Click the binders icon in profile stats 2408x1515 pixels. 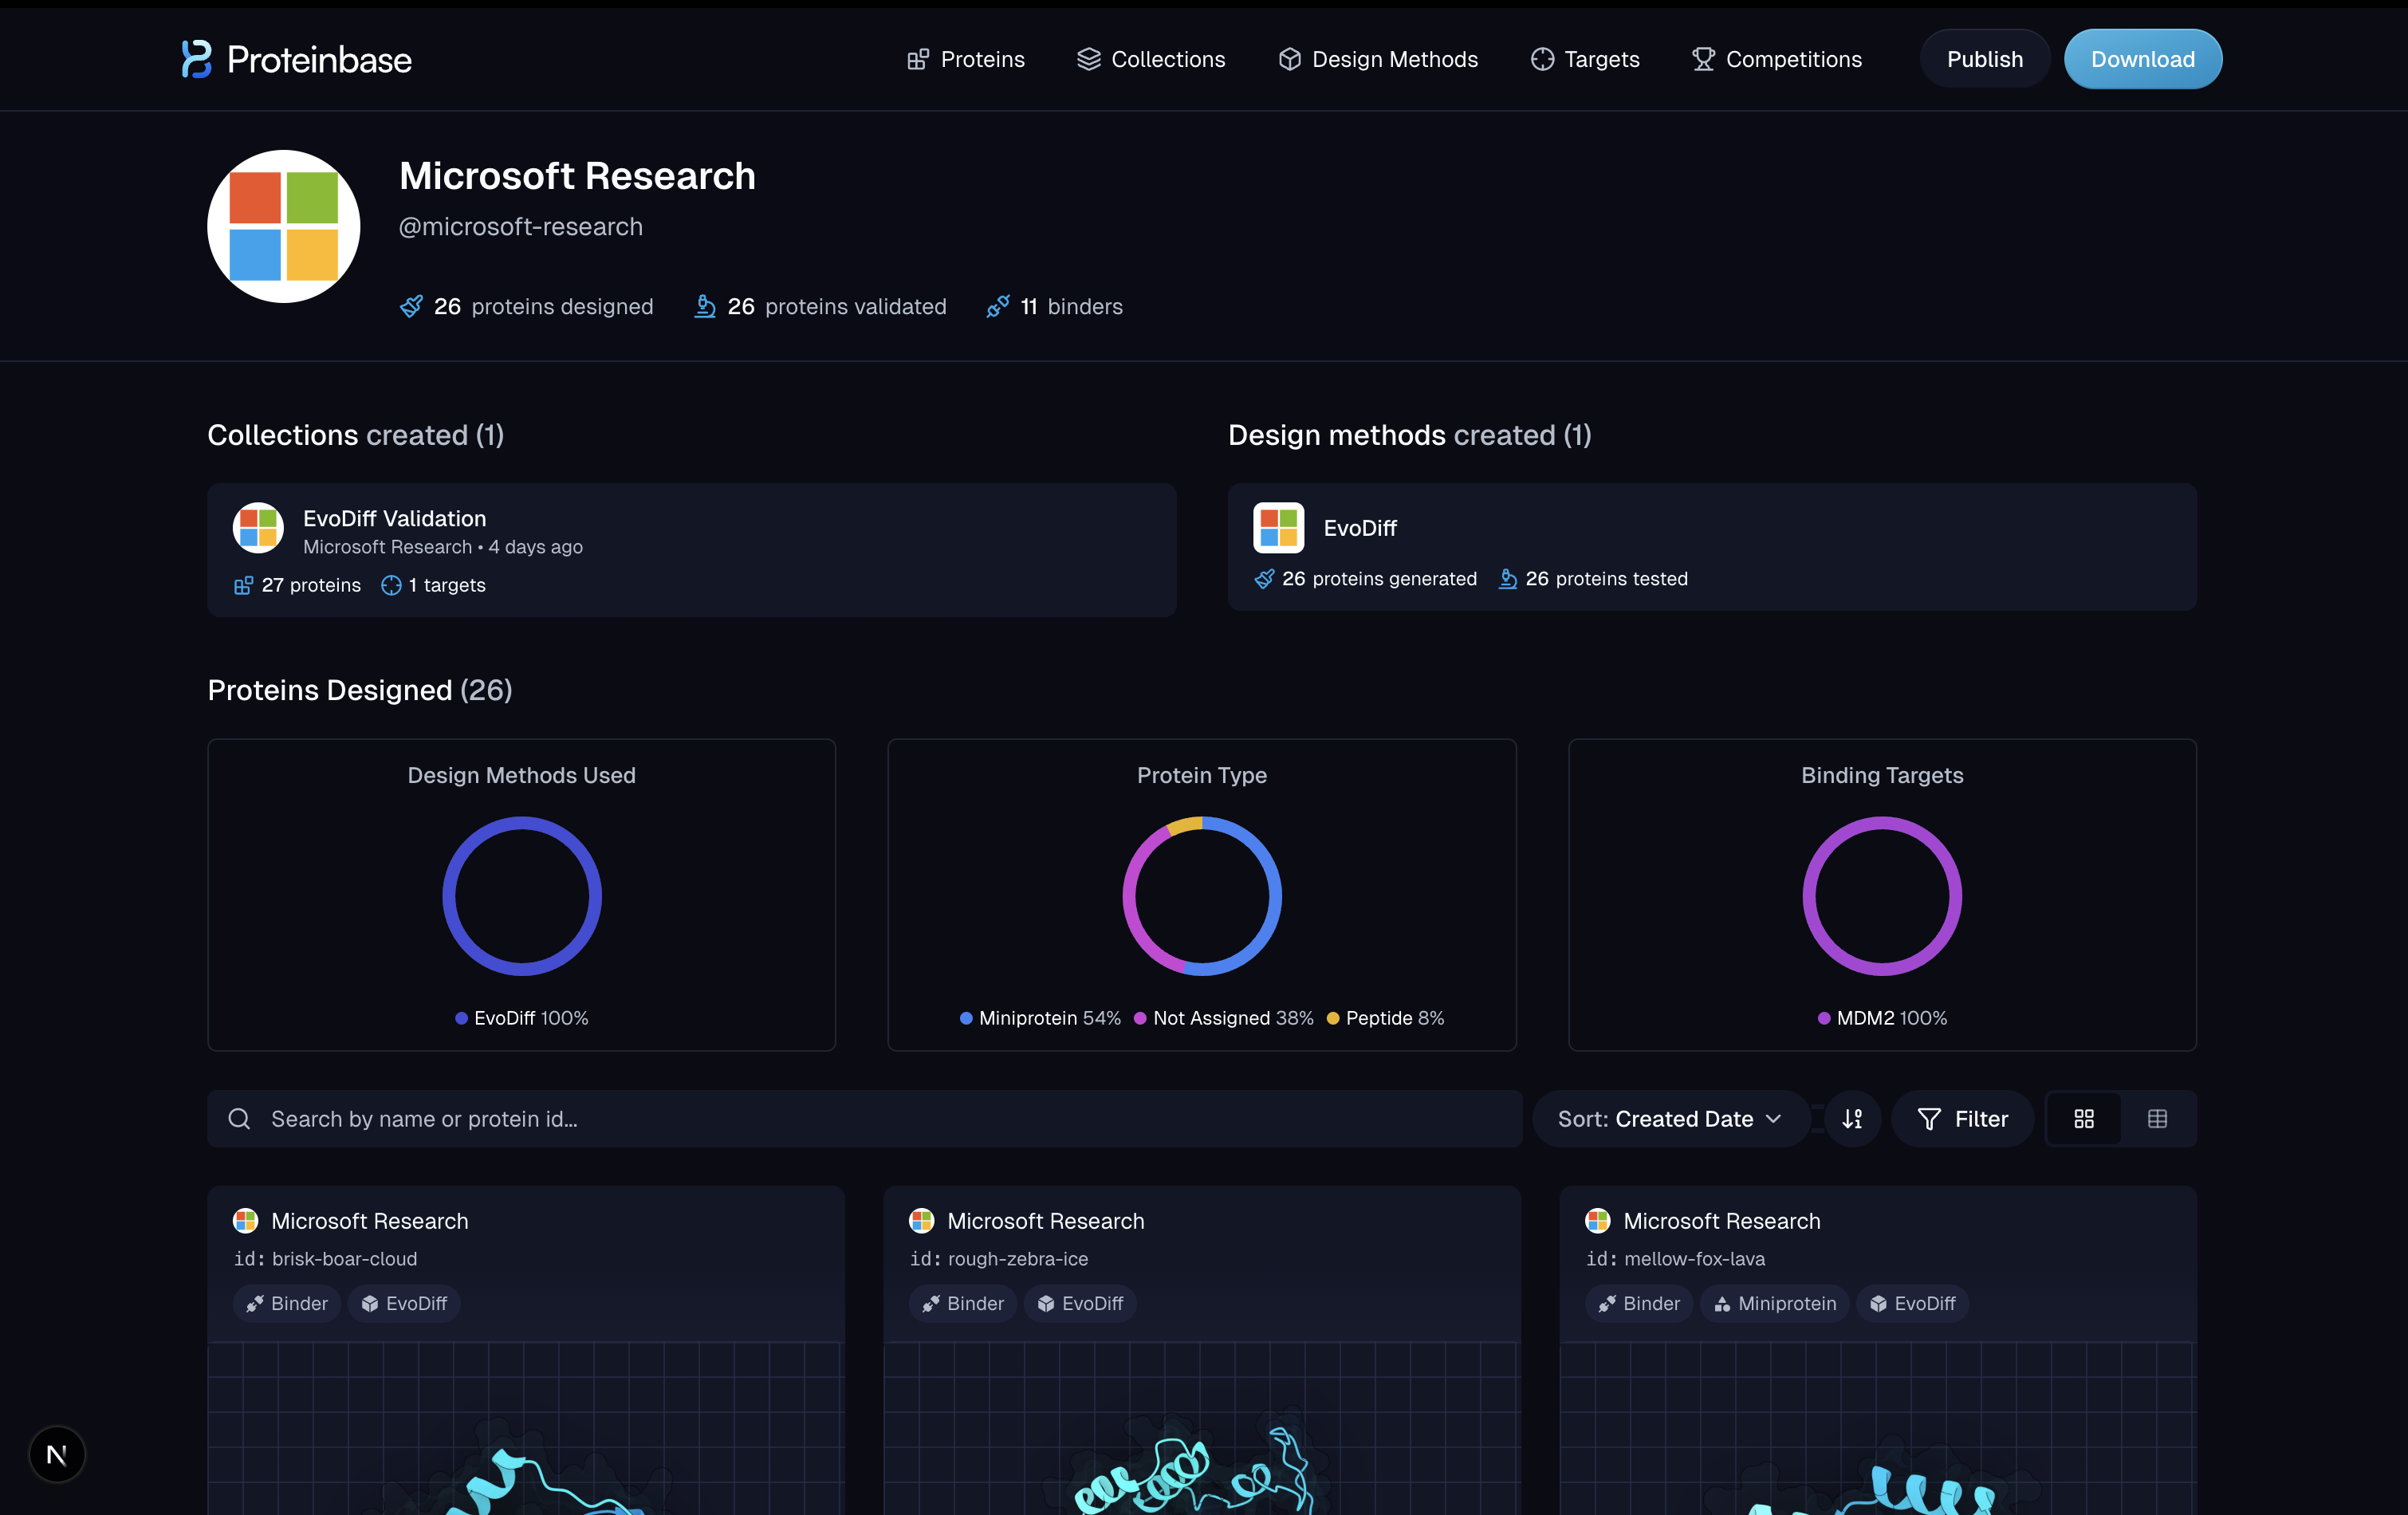click(x=998, y=306)
